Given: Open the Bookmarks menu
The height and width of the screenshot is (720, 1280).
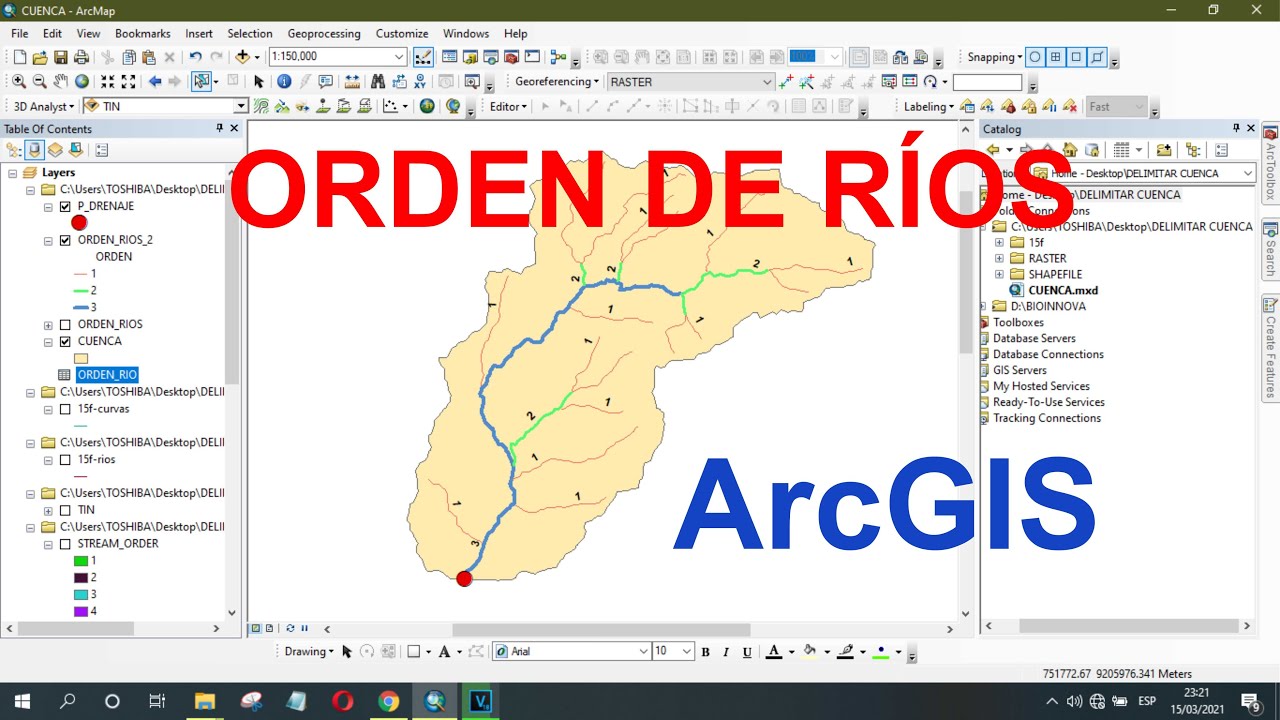Looking at the screenshot, I should pyautogui.click(x=143, y=33).
